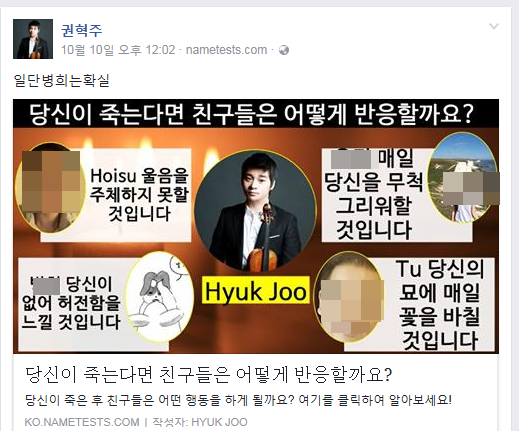The height and width of the screenshot is (431, 519).
Task: Click the 매일 당신을 무척 그리워할 text box
Action: click(375, 195)
